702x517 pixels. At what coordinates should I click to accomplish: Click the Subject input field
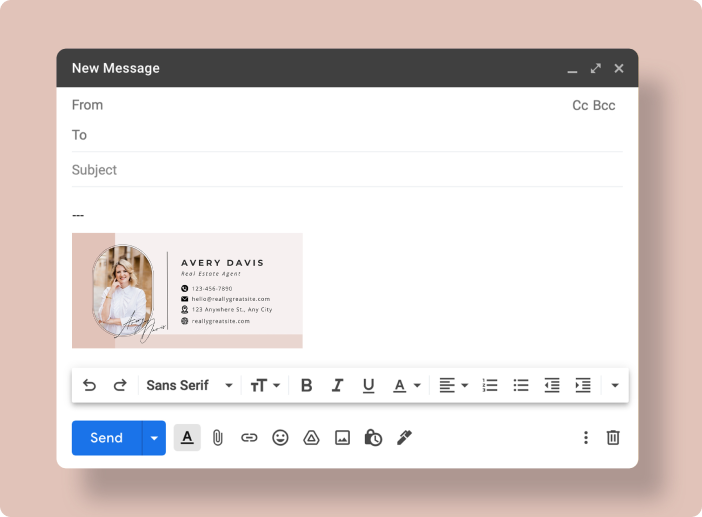click(x=340, y=170)
